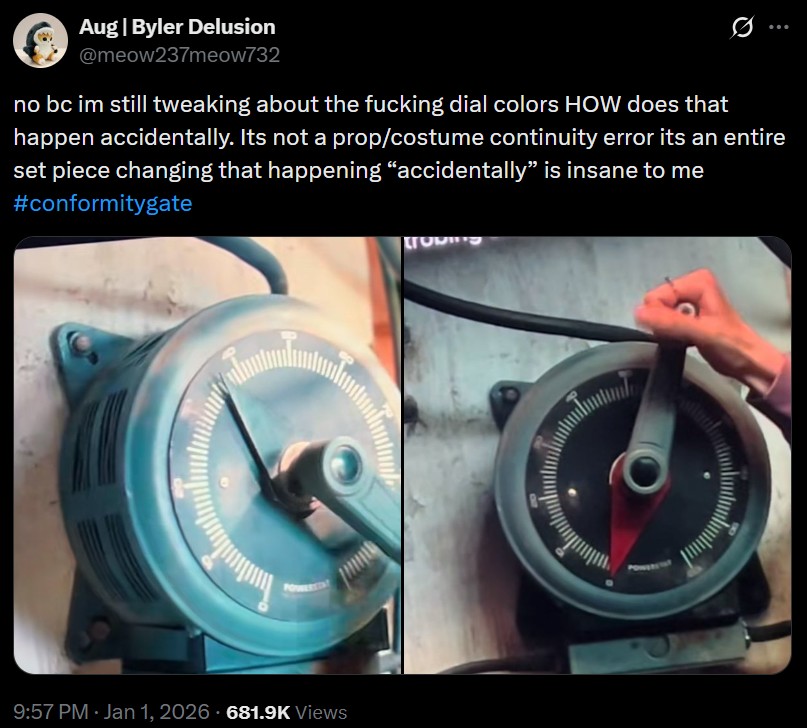
Task: Click the cropped caption text above right image
Action: coord(444,240)
